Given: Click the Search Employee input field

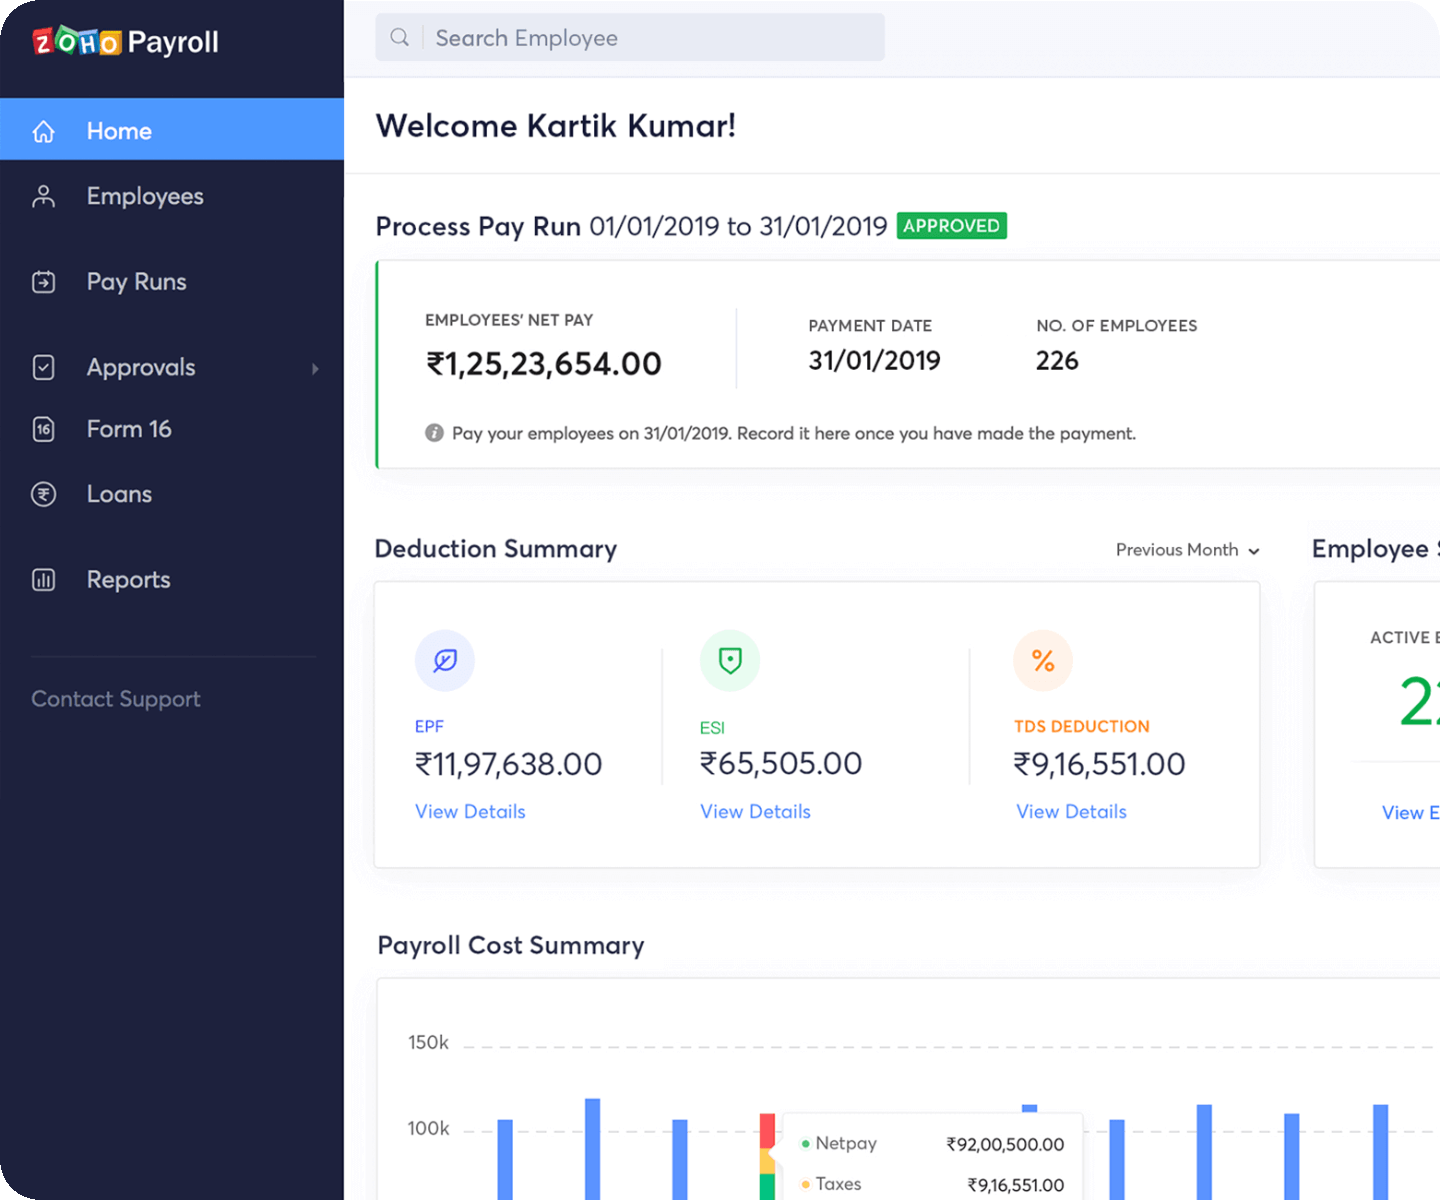Looking at the screenshot, I should (x=650, y=38).
